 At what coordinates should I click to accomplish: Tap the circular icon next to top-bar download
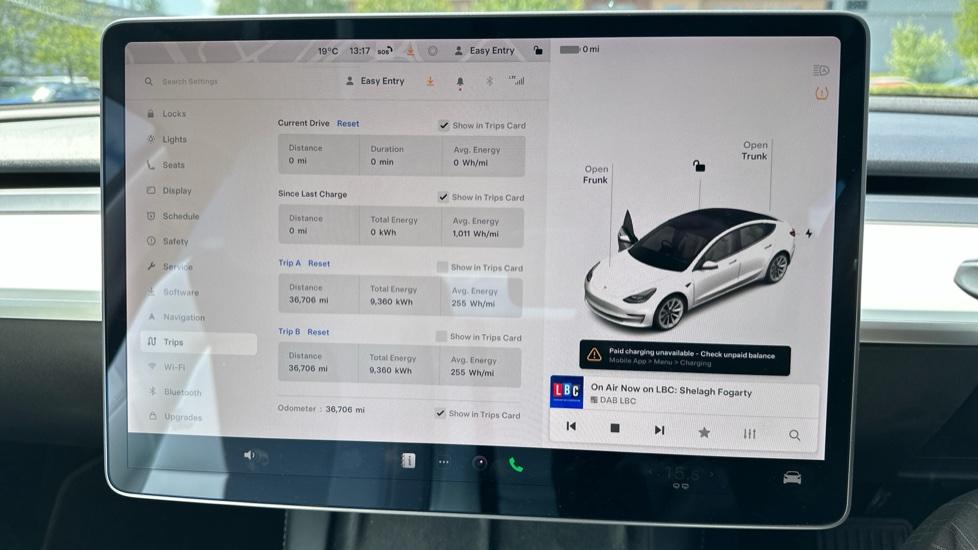pos(432,51)
